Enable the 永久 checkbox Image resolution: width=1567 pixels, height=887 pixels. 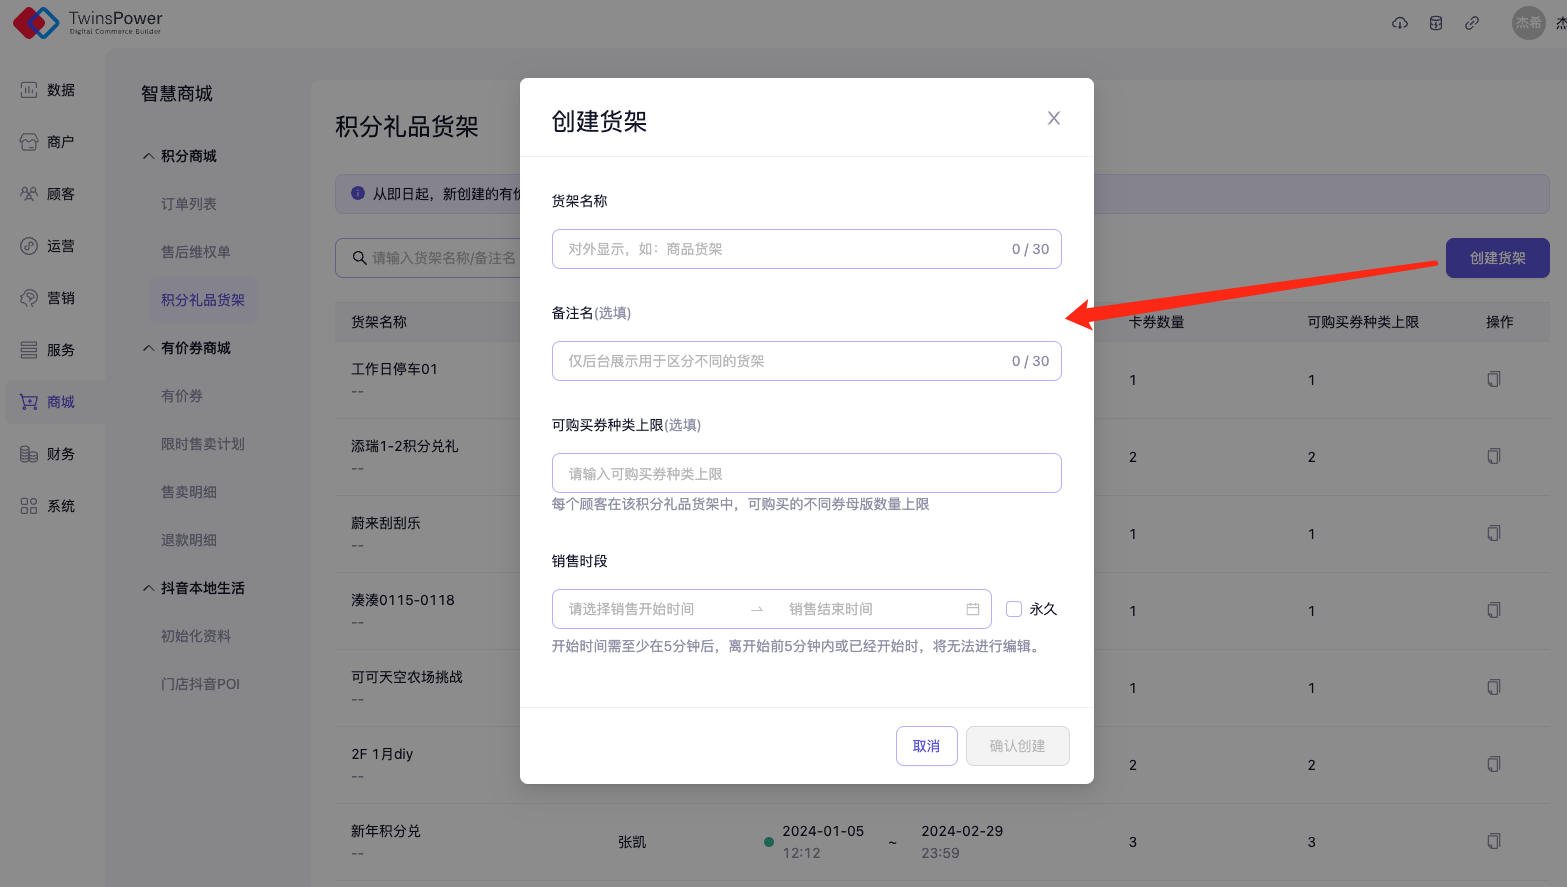(x=1014, y=609)
